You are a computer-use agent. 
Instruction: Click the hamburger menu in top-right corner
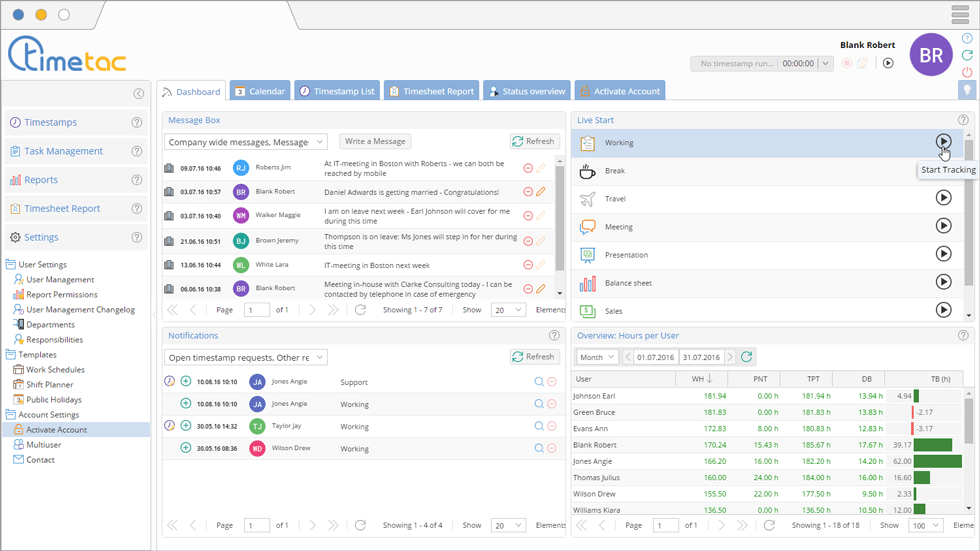tap(960, 14)
